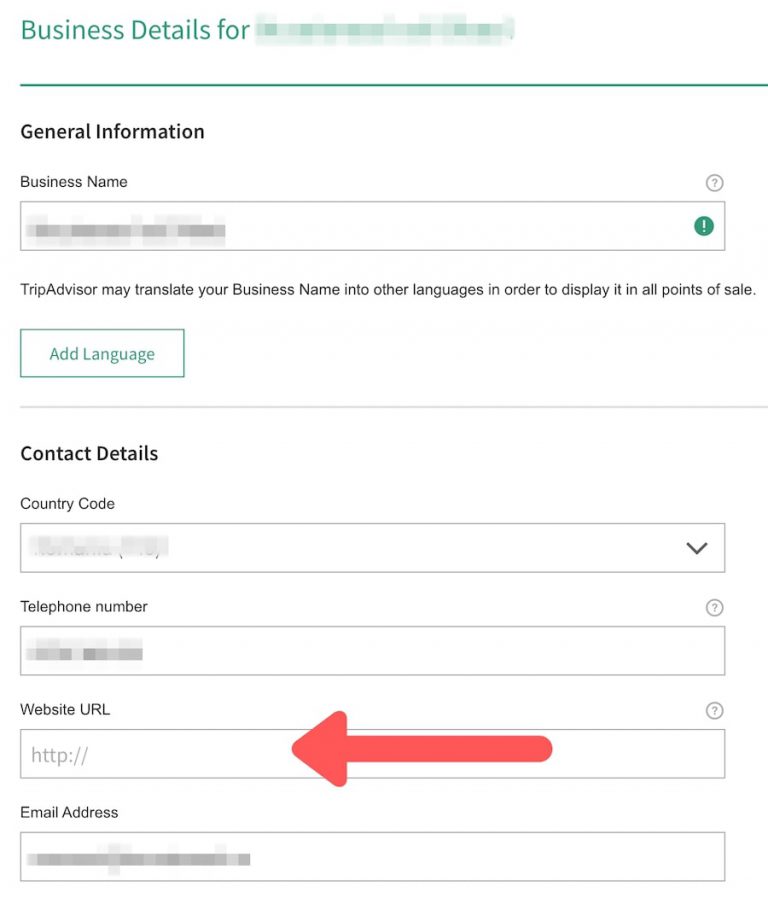Focus the Telephone number input
768x904 pixels.
tap(372, 650)
